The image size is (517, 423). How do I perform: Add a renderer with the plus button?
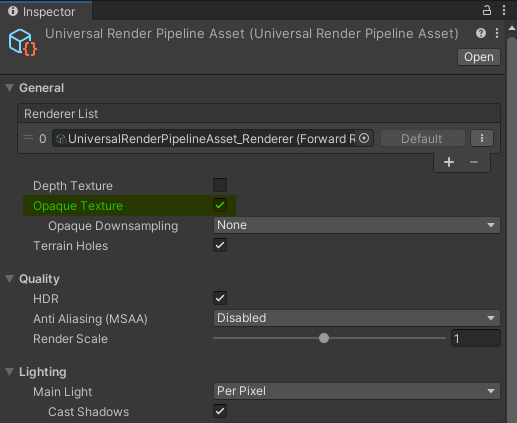coord(449,162)
